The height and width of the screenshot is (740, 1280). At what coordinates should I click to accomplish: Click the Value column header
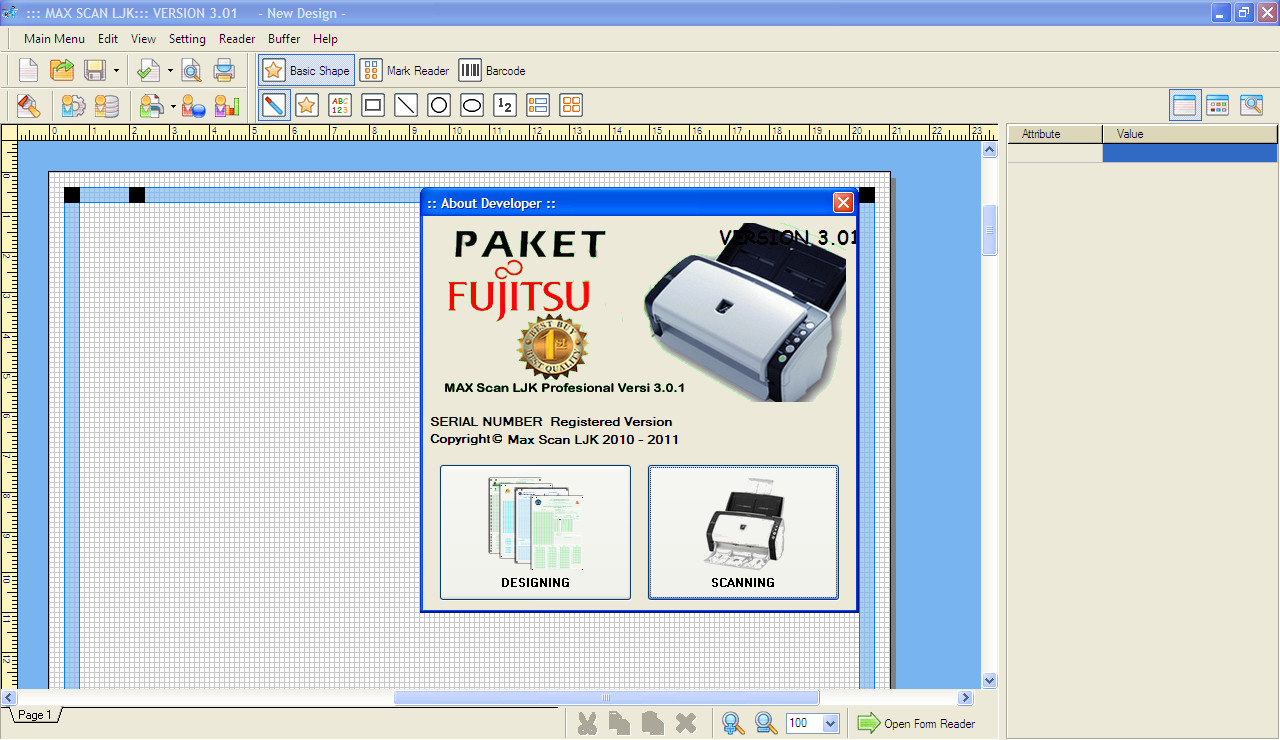pyautogui.click(x=1190, y=134)
